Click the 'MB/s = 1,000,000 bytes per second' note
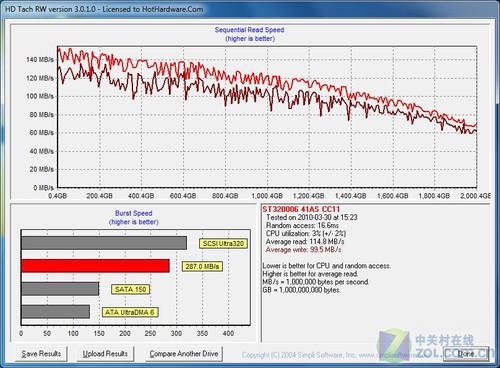The width and height of the screenshot is (500, 368). pyautogui.click(x=316, y=282)
